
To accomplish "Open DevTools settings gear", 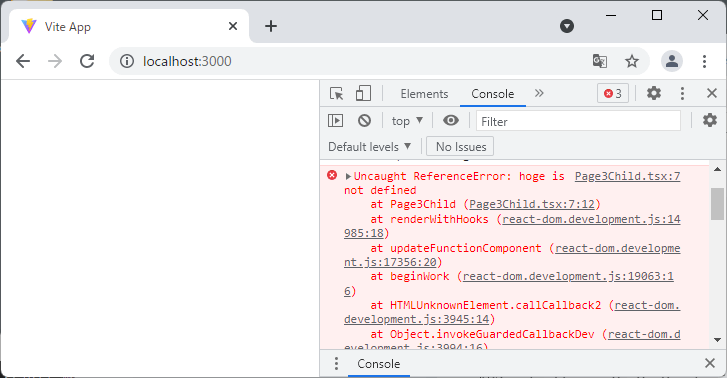I will [x=654, y=93].
